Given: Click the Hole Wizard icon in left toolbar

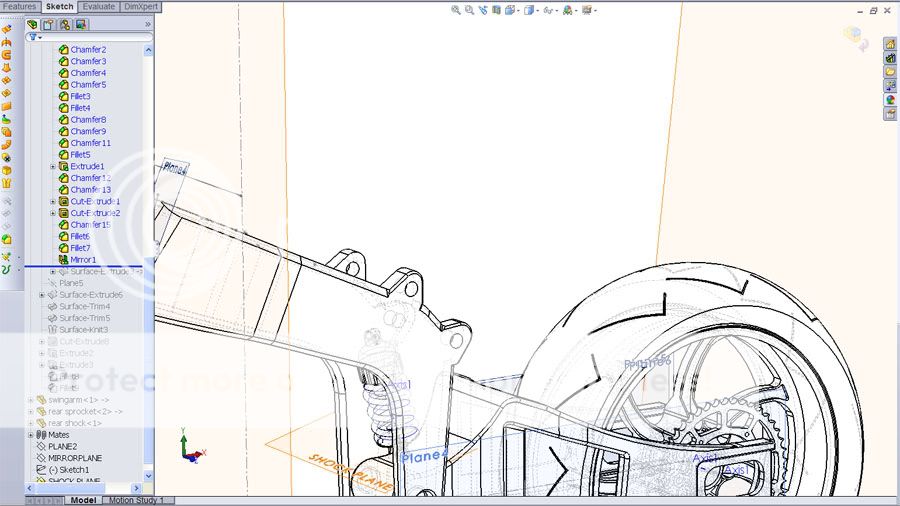Looking at the screenshot, I should [6, 158].
